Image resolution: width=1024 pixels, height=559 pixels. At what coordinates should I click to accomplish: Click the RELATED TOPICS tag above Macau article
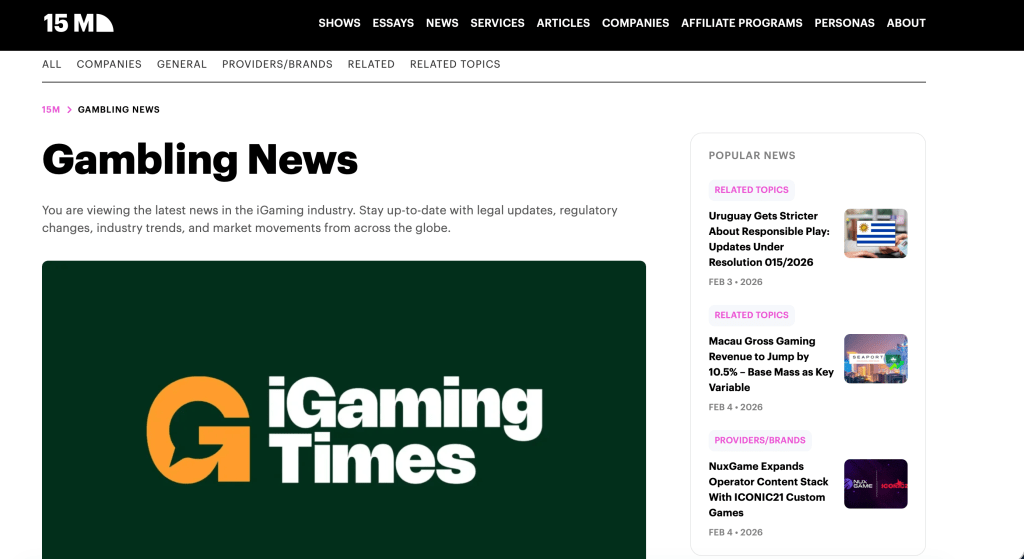[751, 315]
